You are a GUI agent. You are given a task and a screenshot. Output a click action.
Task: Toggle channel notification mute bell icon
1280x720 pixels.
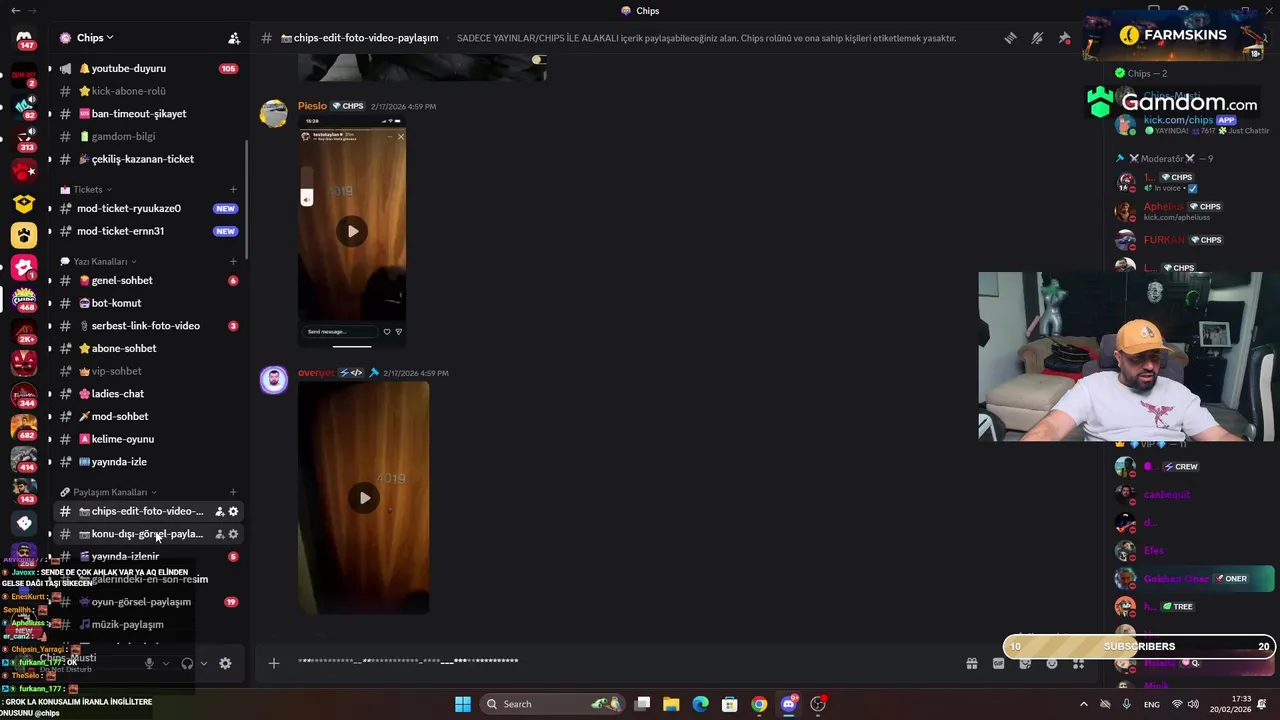pyautogui.click(x=1037, y=38)
